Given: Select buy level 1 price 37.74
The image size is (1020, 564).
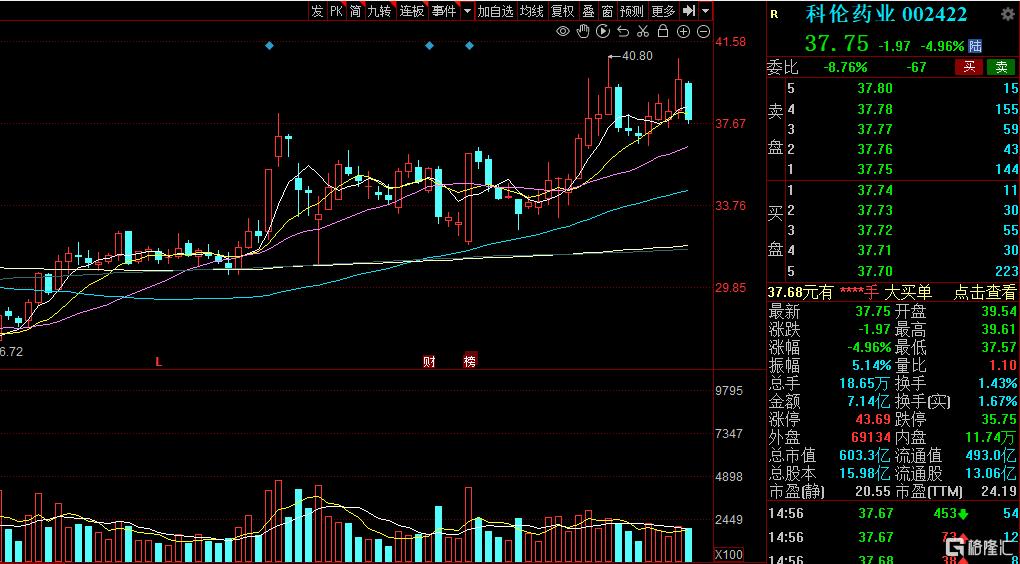Looking at the screenshot, I should [875, 190].
